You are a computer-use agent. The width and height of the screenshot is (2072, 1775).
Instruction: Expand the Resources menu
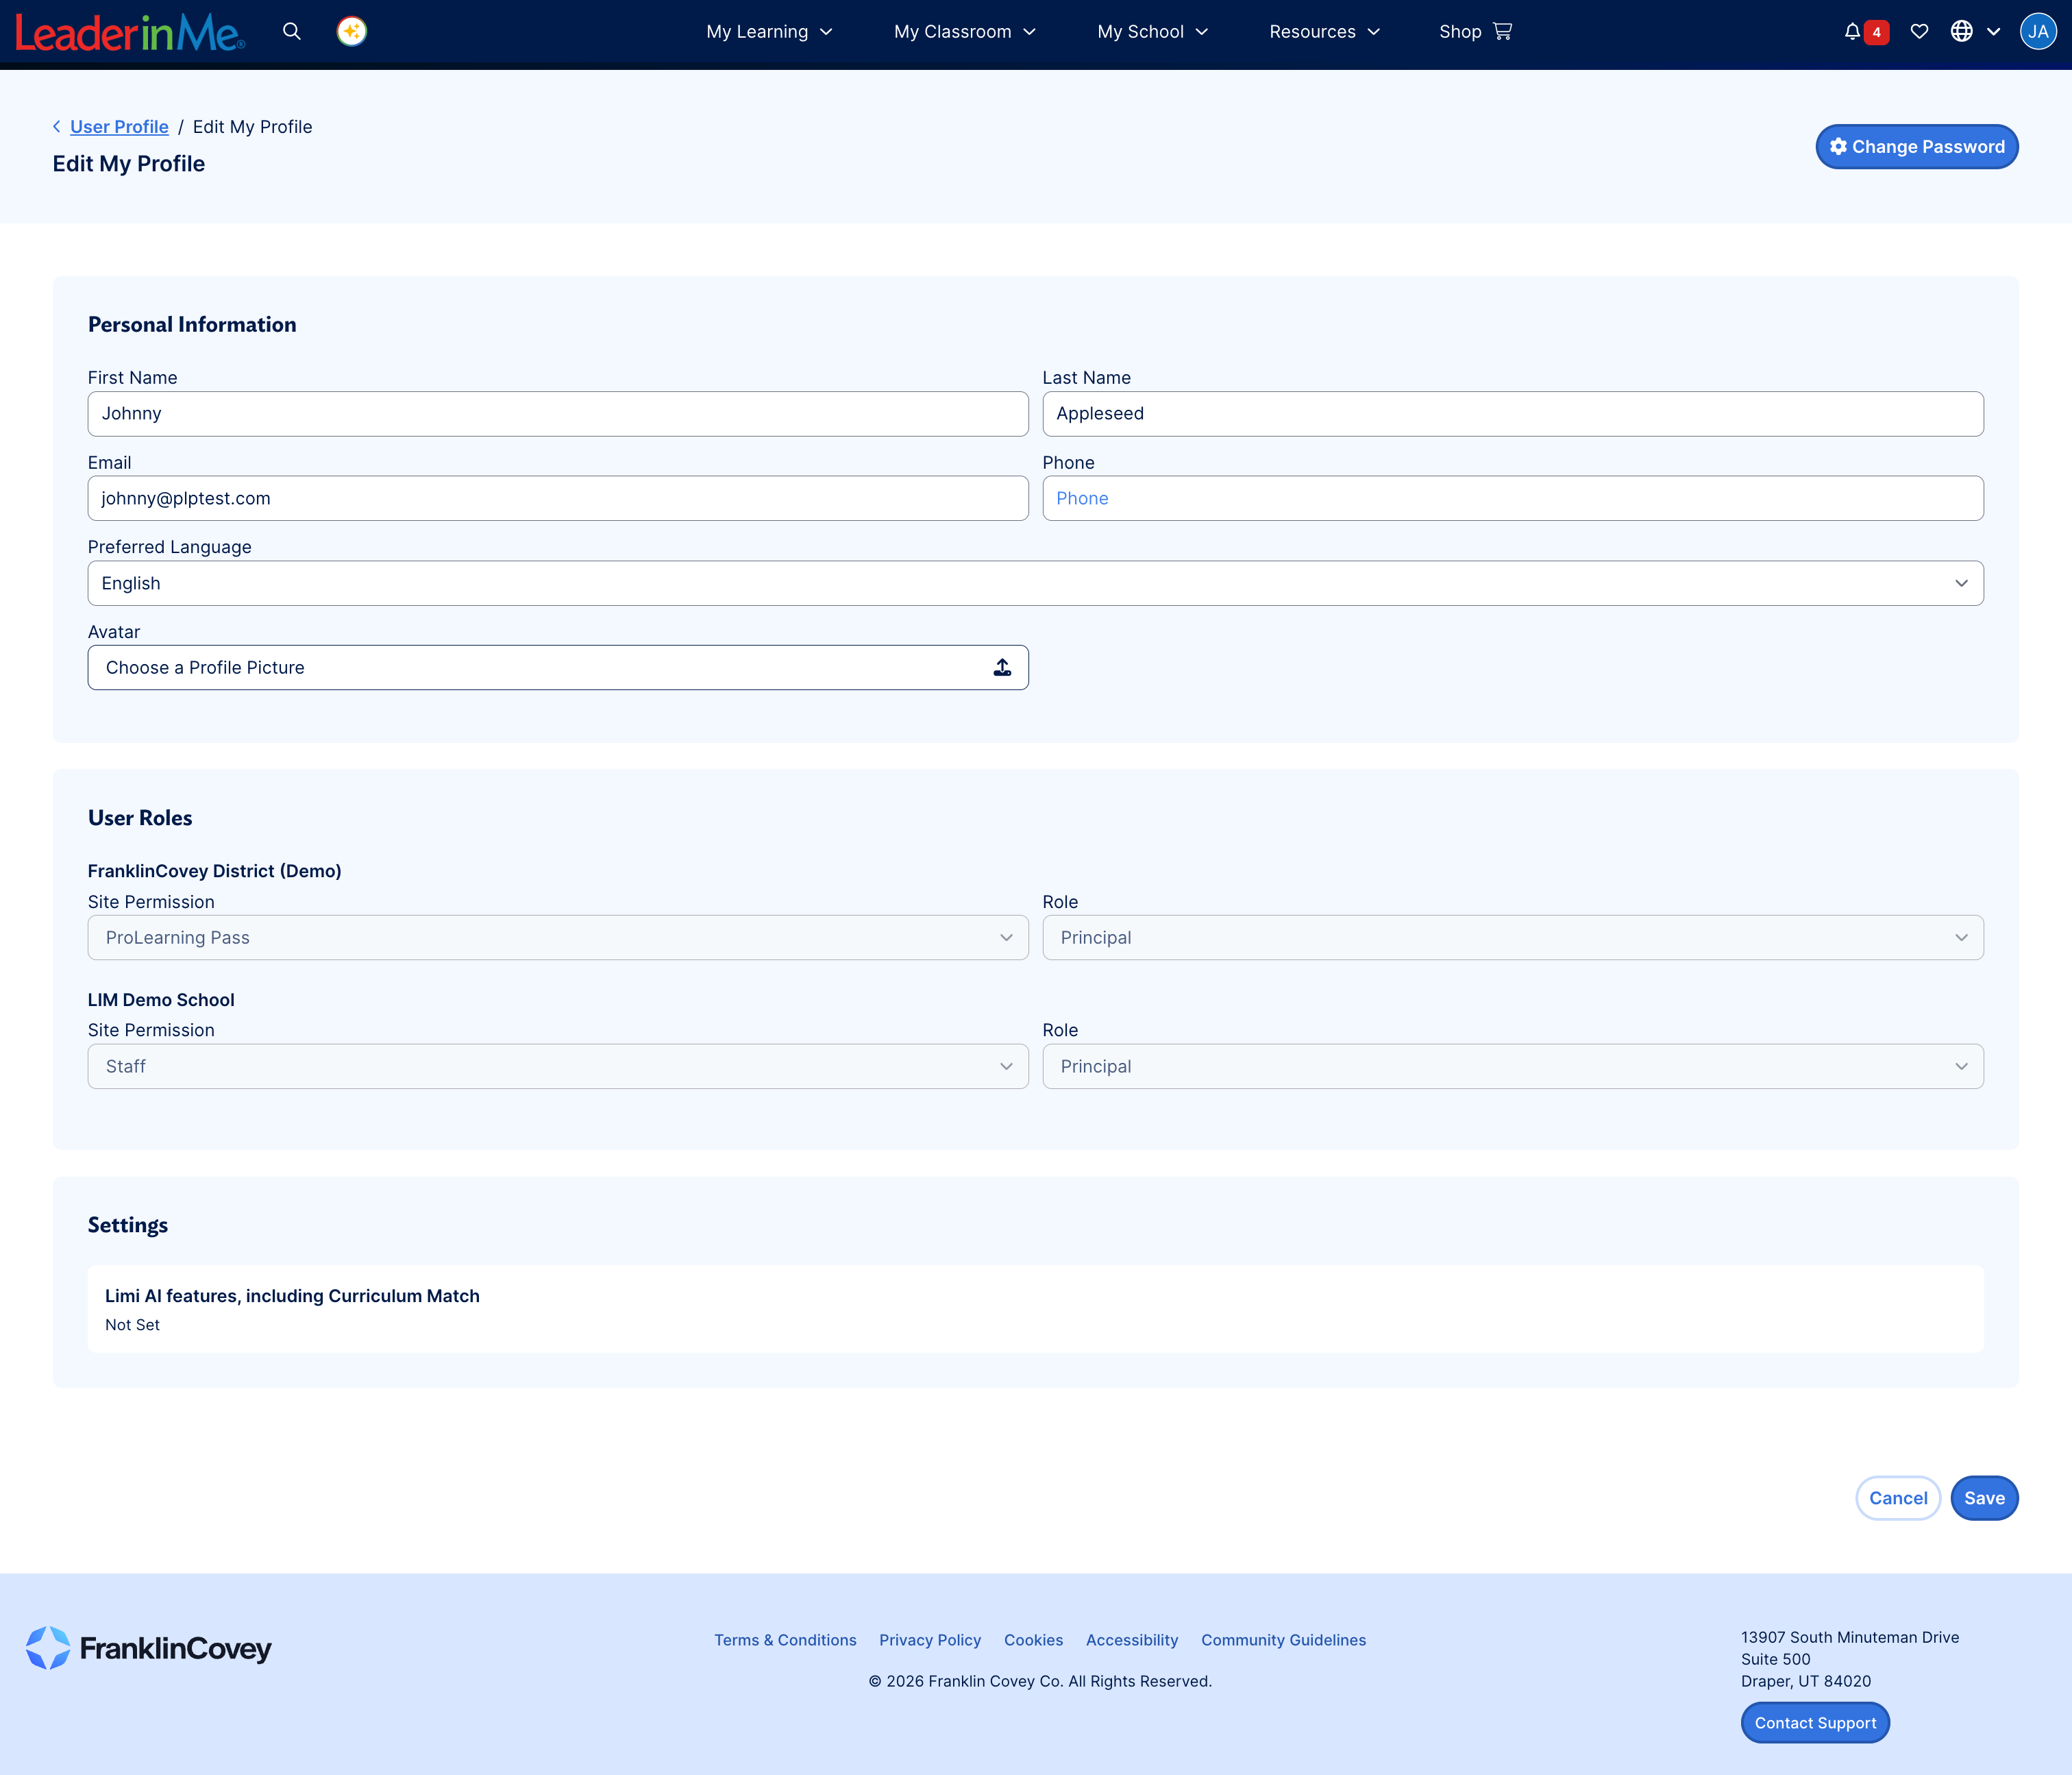click(1325, 32)
